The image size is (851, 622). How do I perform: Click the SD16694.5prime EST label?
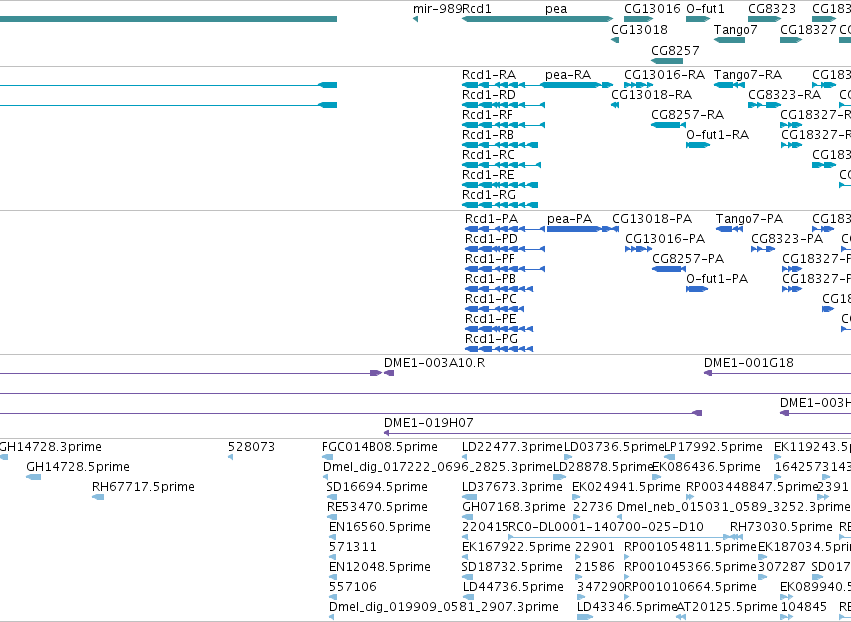(x=377, y=487)
